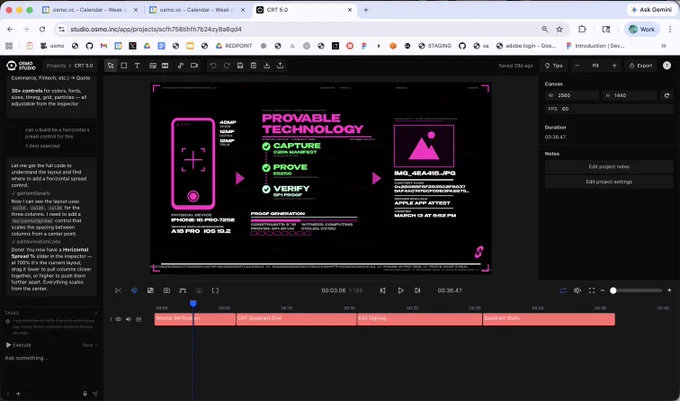Select the Text tool
The height and width of the screenshot is (401, 680).
point(137,65)
